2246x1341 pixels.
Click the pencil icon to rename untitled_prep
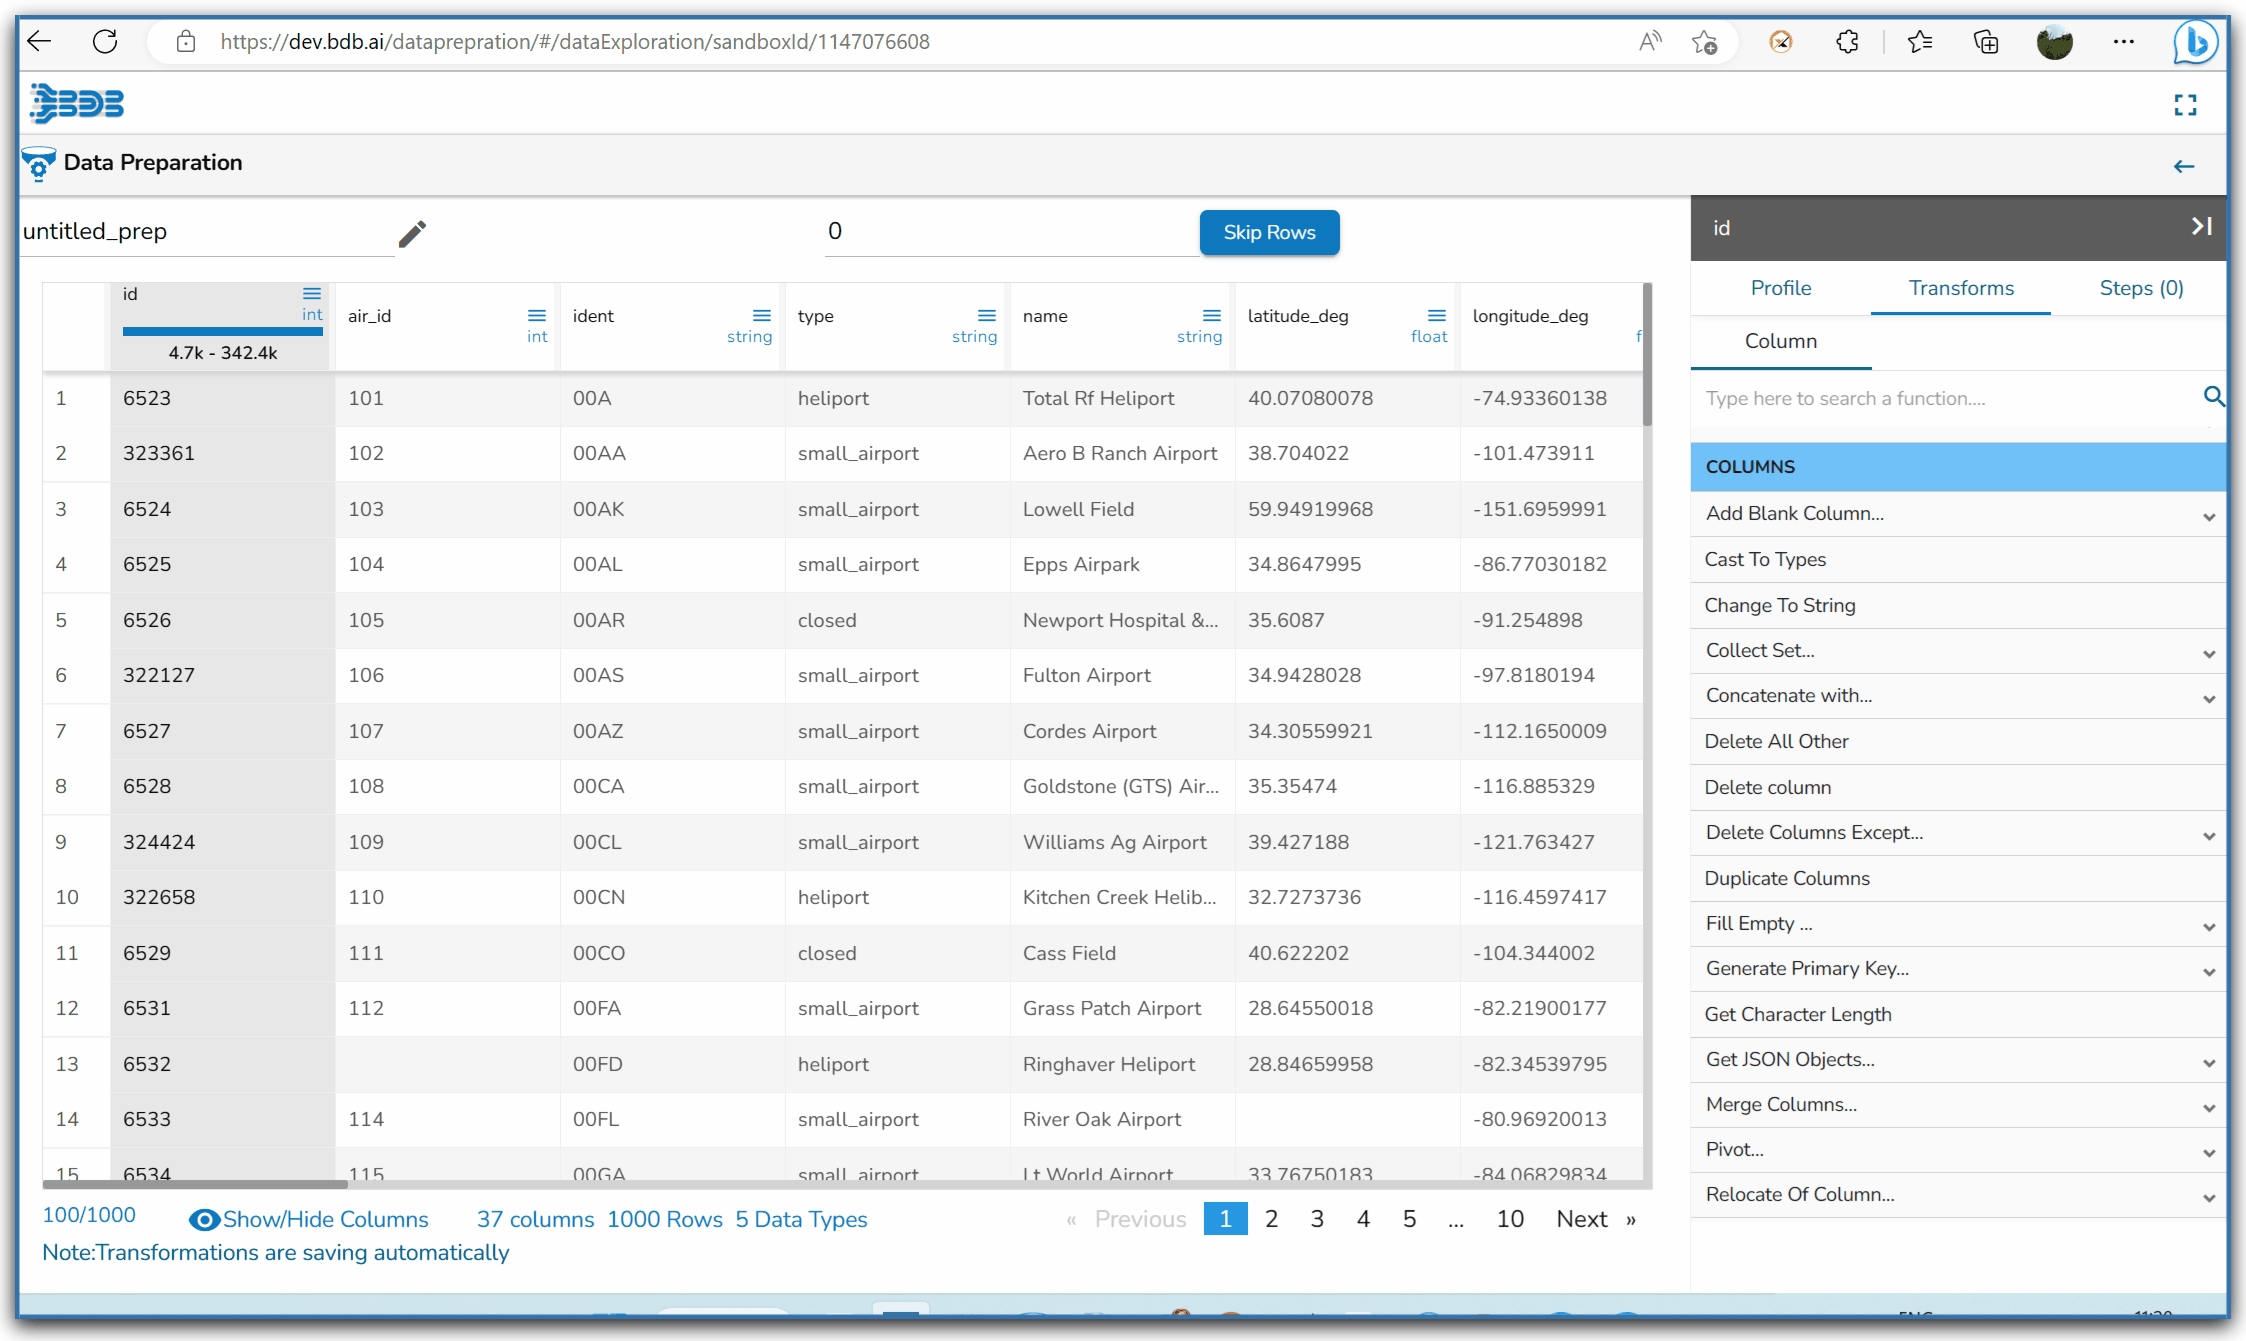pyautogui.click(x=412, y=233)
